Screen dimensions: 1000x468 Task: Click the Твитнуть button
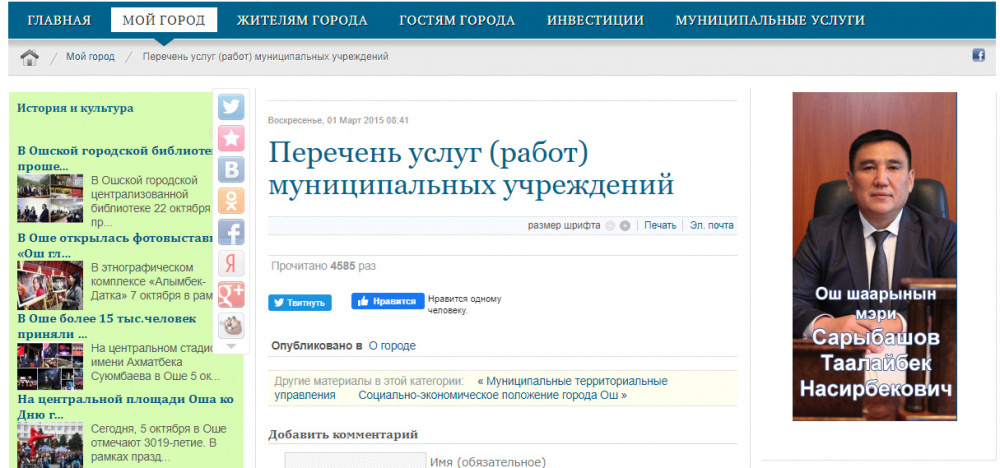point(299,302)
